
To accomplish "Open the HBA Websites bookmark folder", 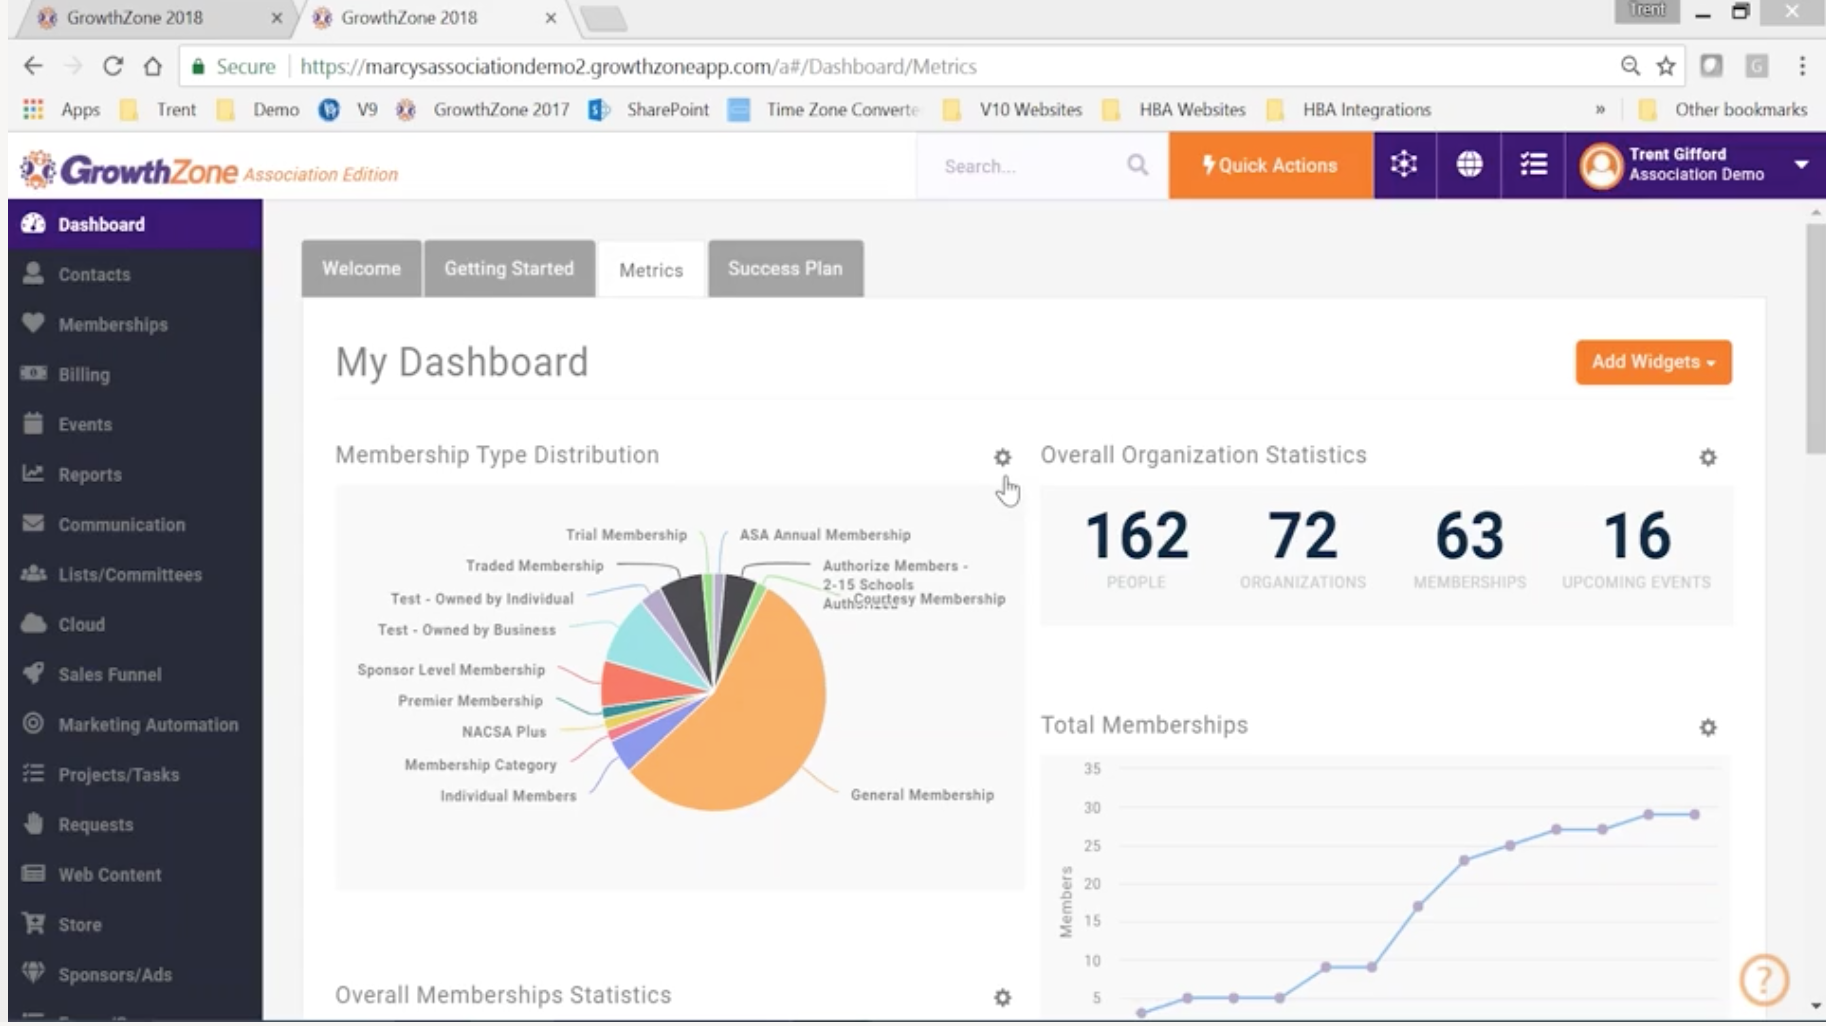I will click(1174, 110).
